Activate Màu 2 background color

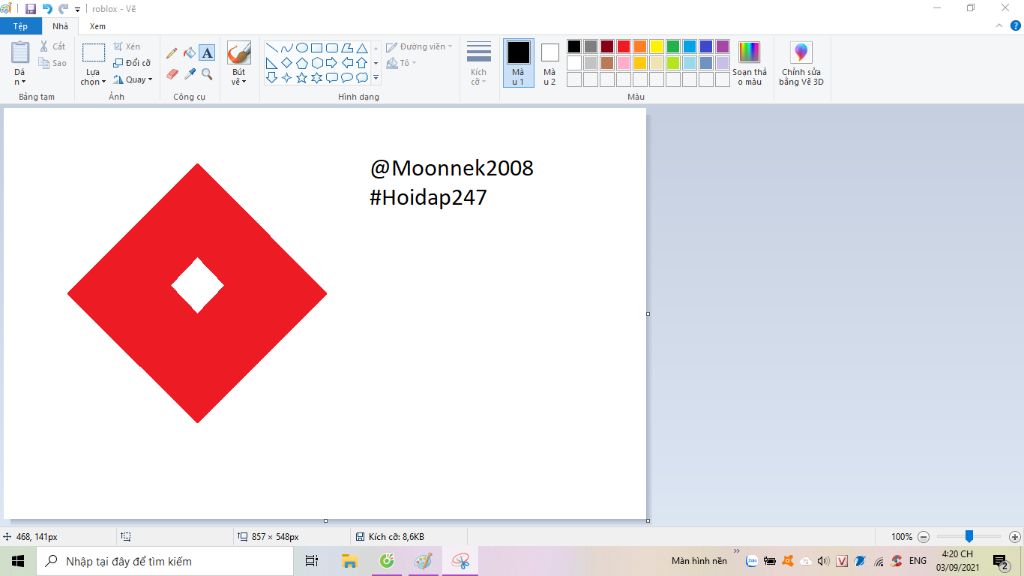click(550, 63)
